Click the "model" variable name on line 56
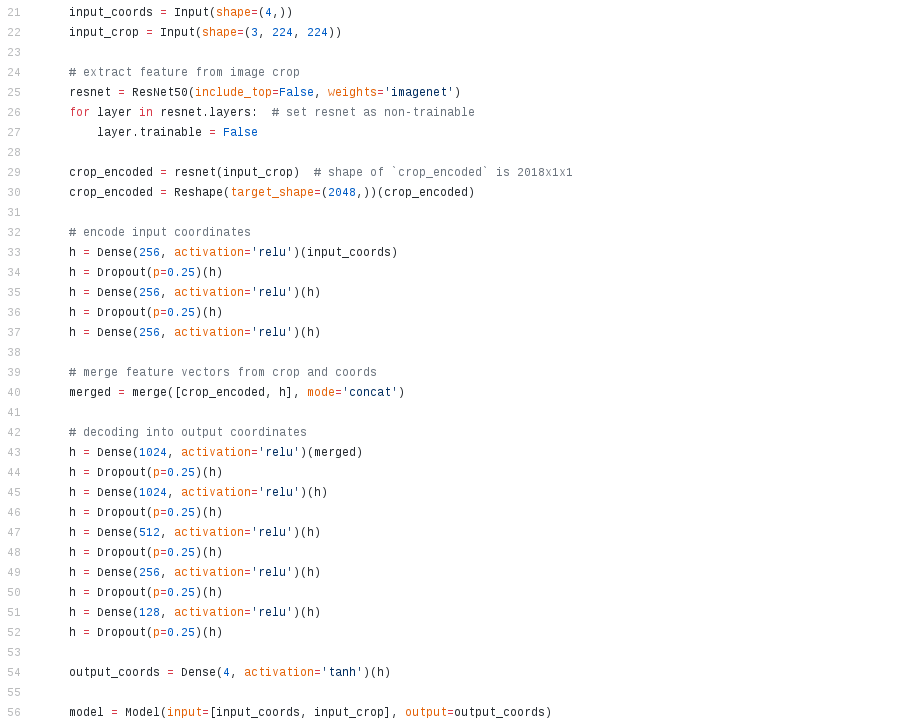This screenshot has height=723, width=897. coord(86,713)
